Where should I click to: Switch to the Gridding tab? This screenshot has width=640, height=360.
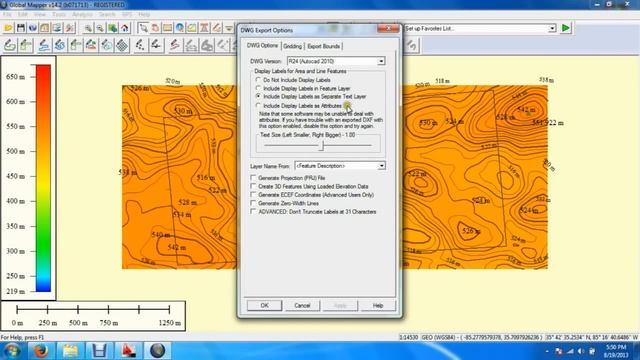292,46
